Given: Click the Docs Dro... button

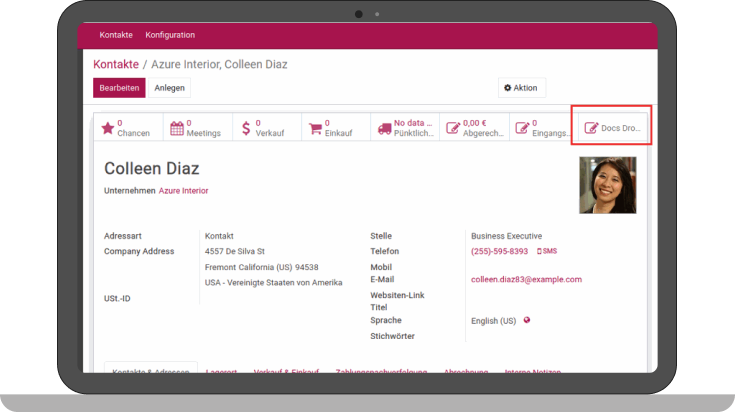Looking at the screenshot, I should coord(611,128).
